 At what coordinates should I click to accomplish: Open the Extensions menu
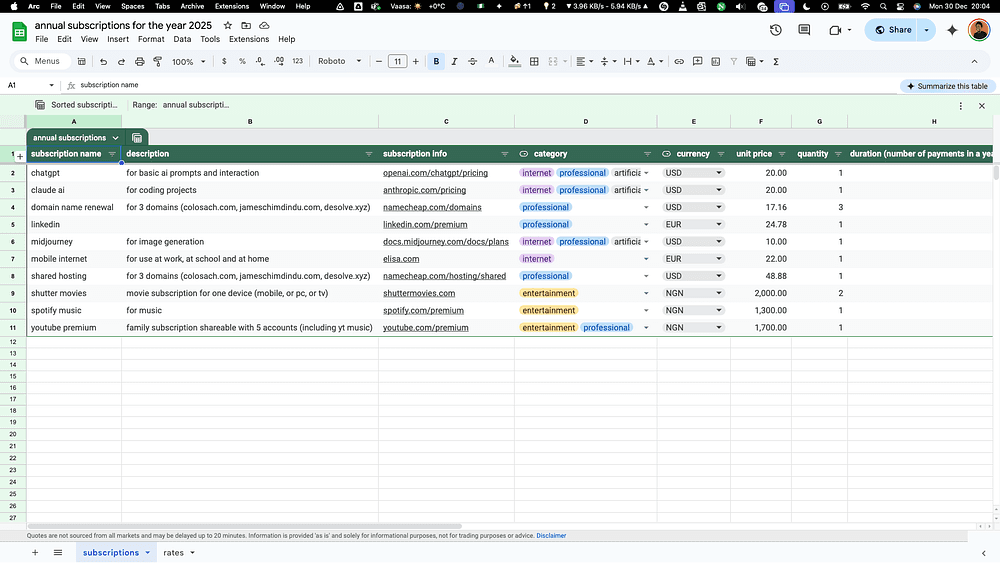click(x=249, y=39)
